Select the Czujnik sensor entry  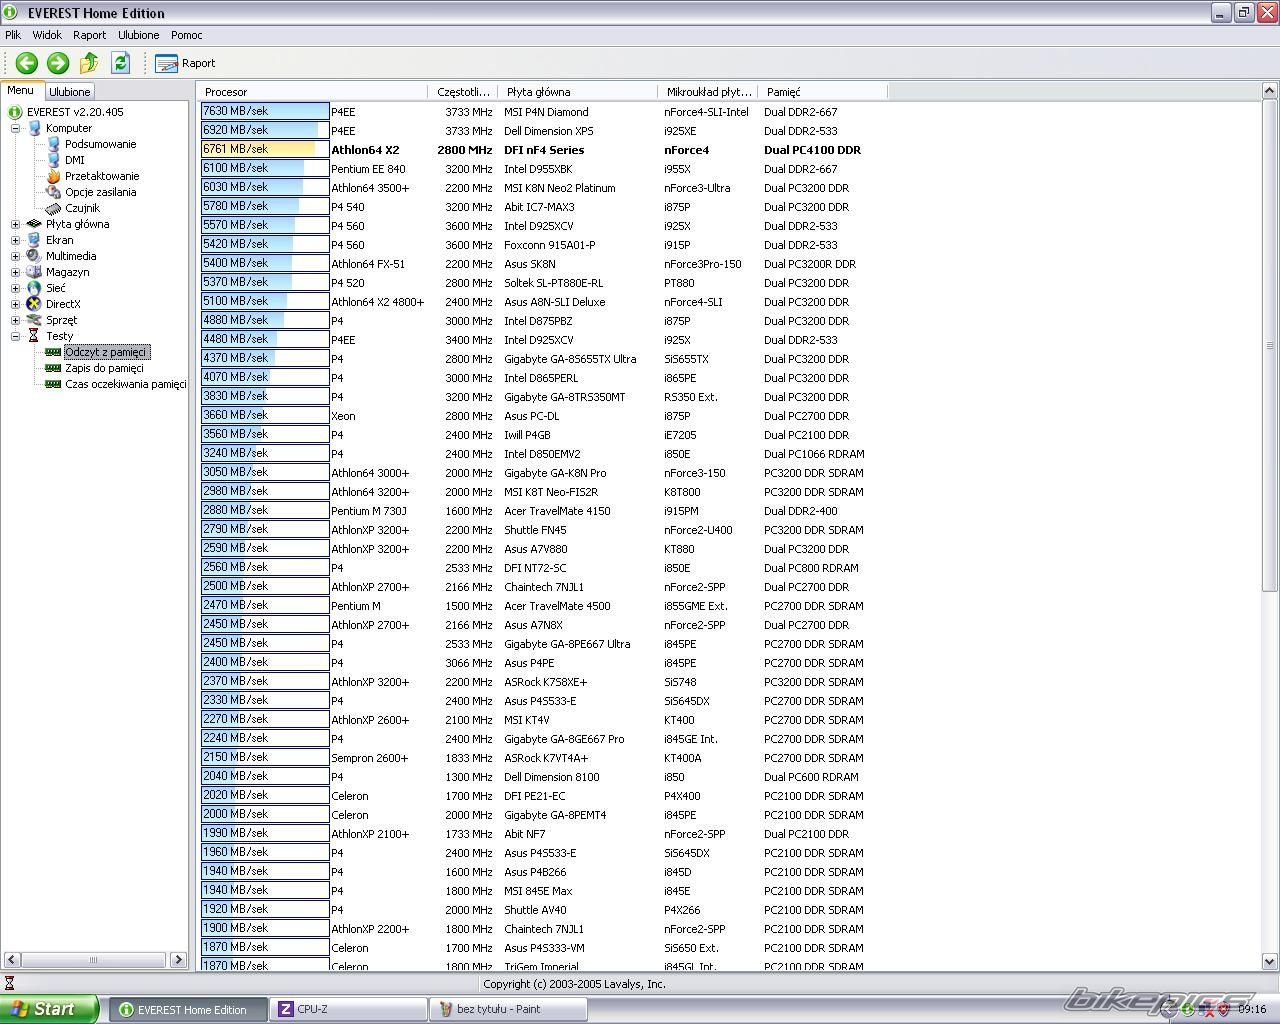(82, 208)
